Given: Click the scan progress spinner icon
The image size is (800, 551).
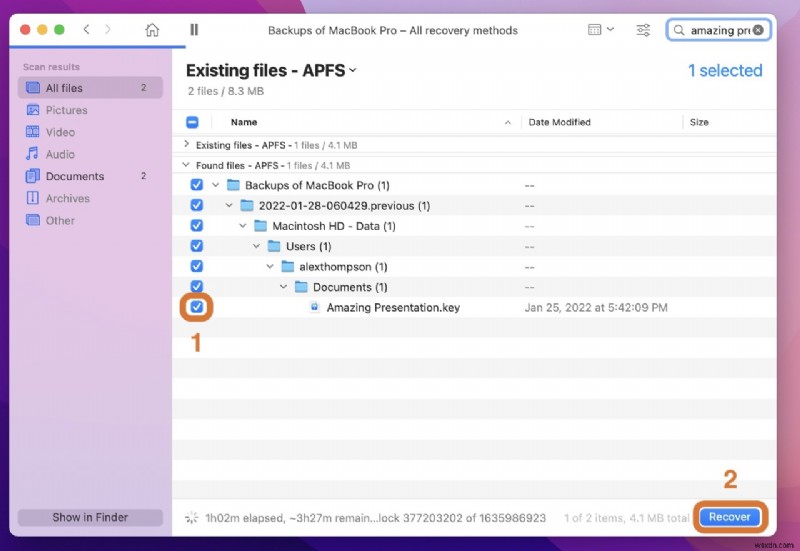Looking at the screenshot, I should (x=191, y=517).
